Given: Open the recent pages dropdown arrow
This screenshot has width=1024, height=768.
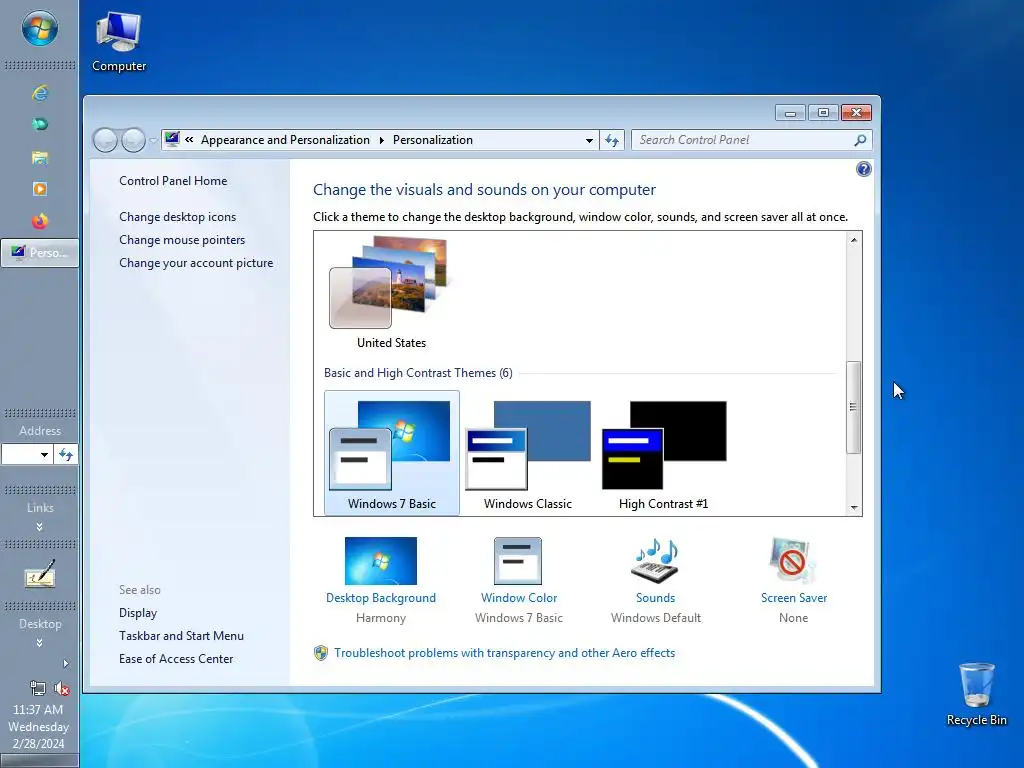Looking at the screenshot, I should pyautogui.click(x=153, y=140).
